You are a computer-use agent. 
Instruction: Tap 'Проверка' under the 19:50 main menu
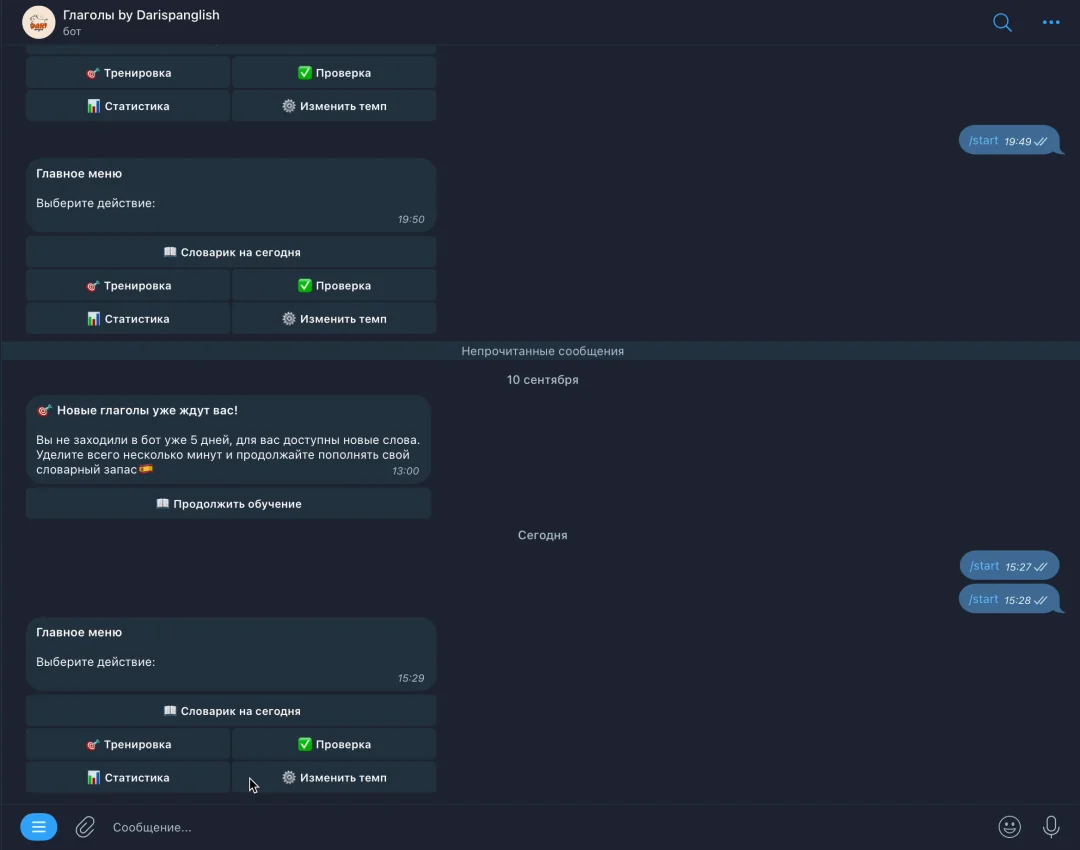point(334,285)
